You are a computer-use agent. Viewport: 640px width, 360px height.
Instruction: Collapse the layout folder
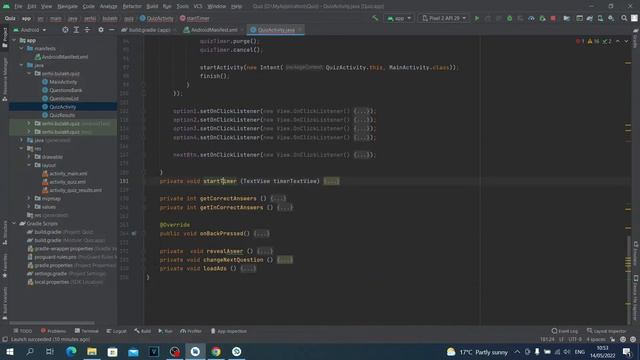(x=29, y=165)
